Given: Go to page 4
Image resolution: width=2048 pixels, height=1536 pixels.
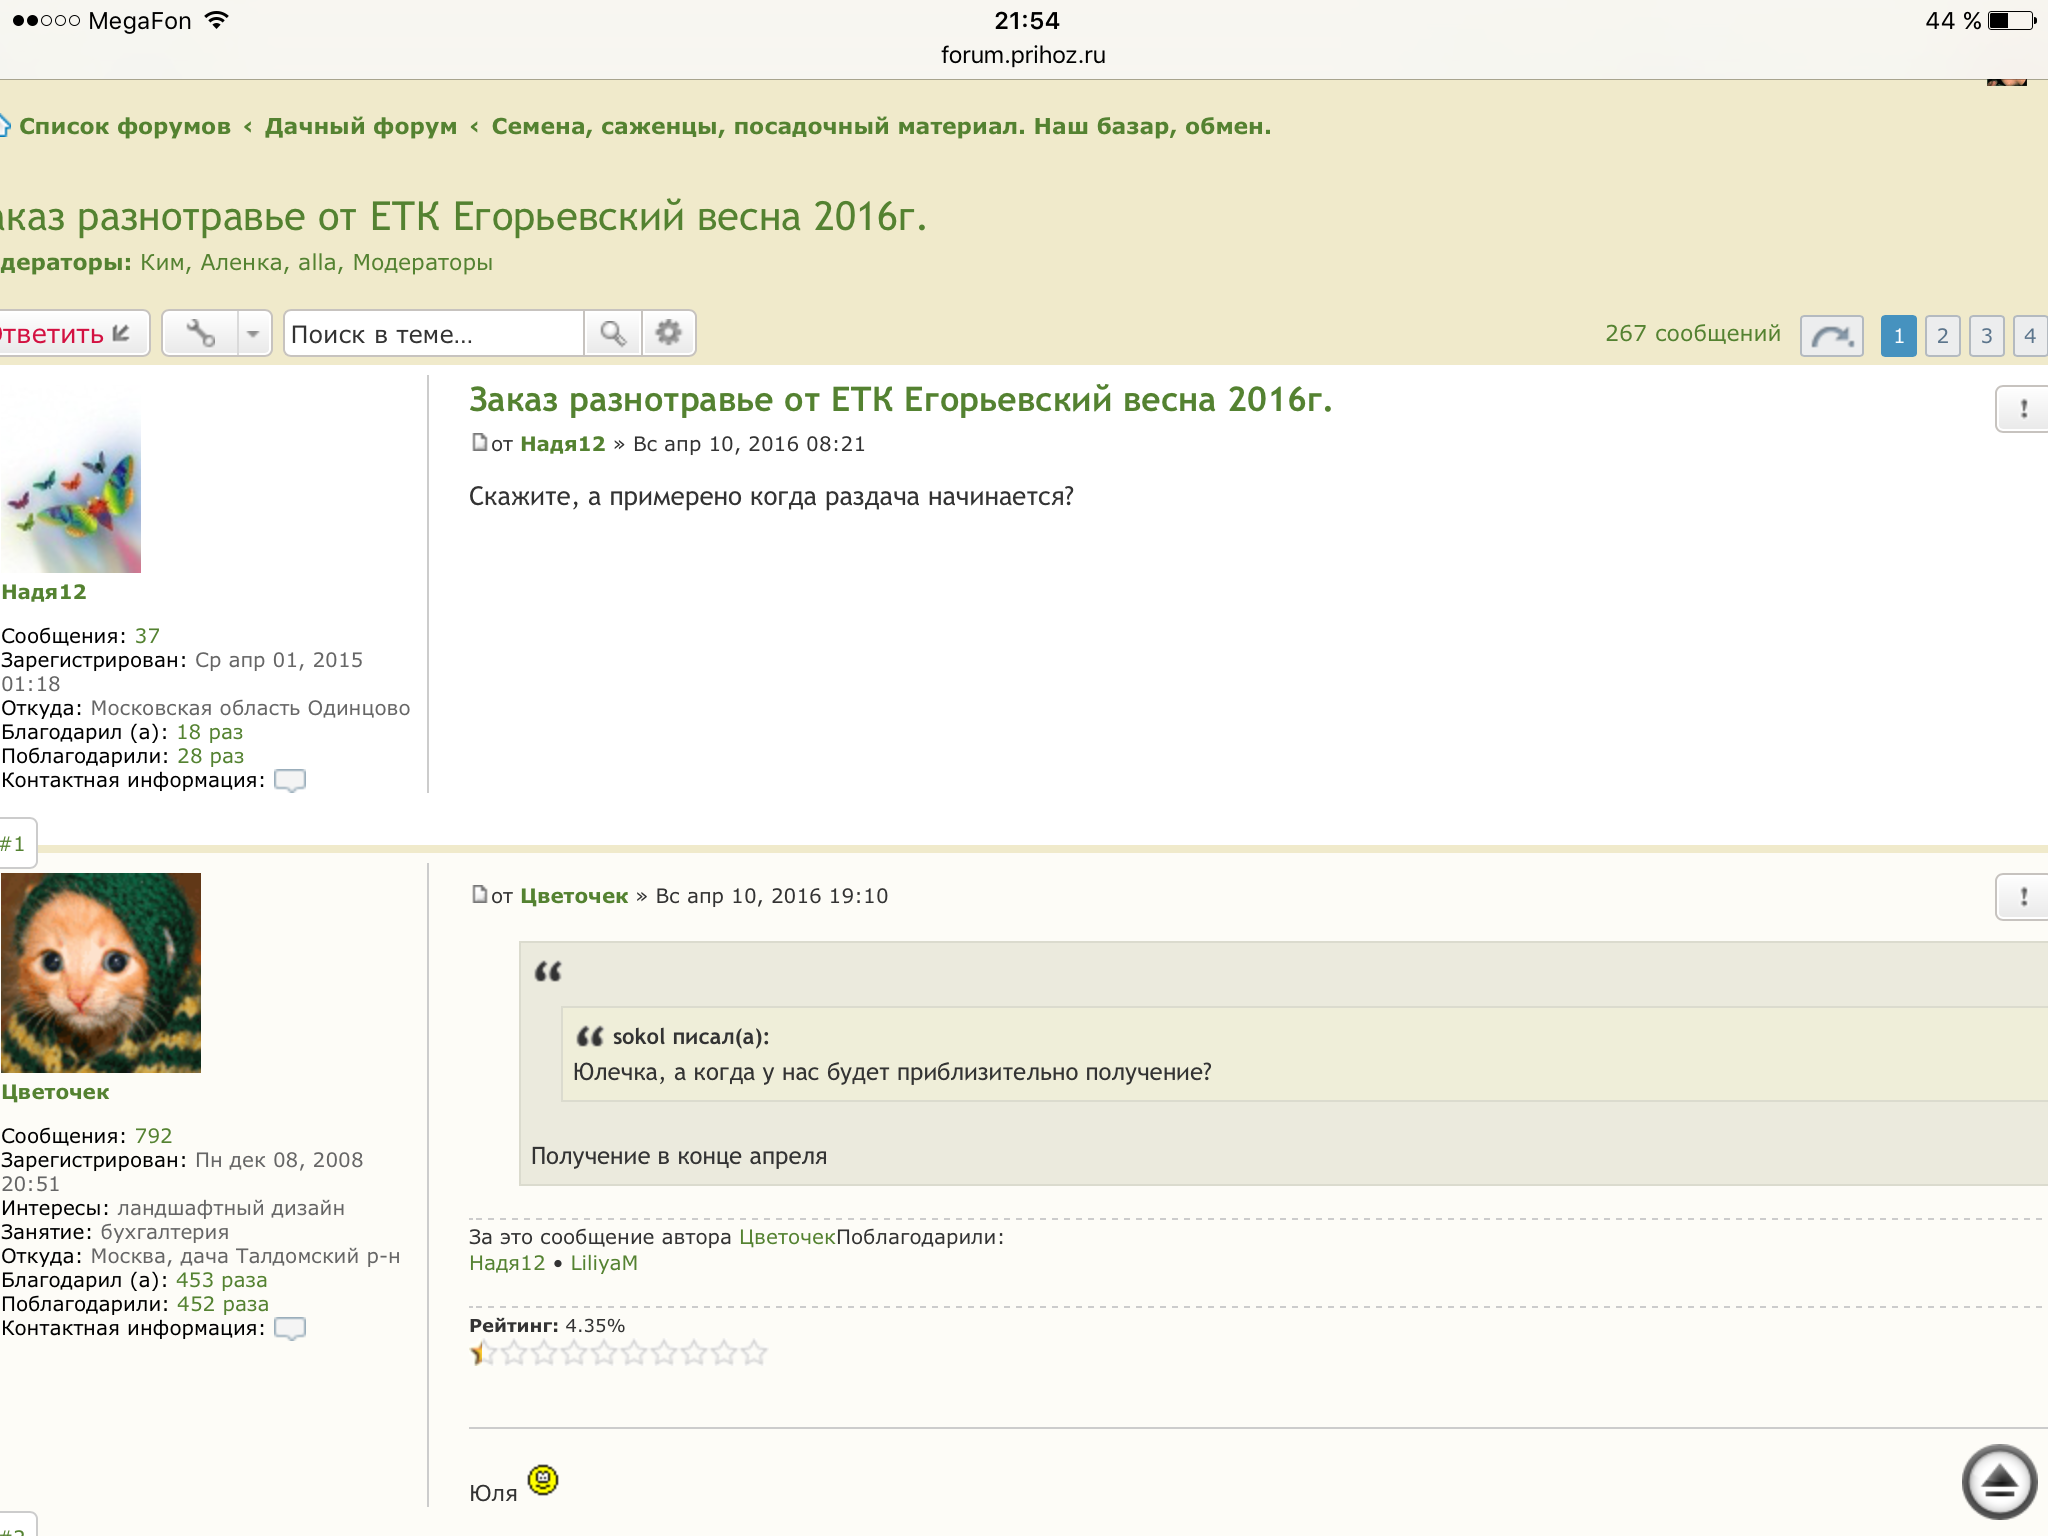Looking at the screenshot, I should click(2030, 336).
